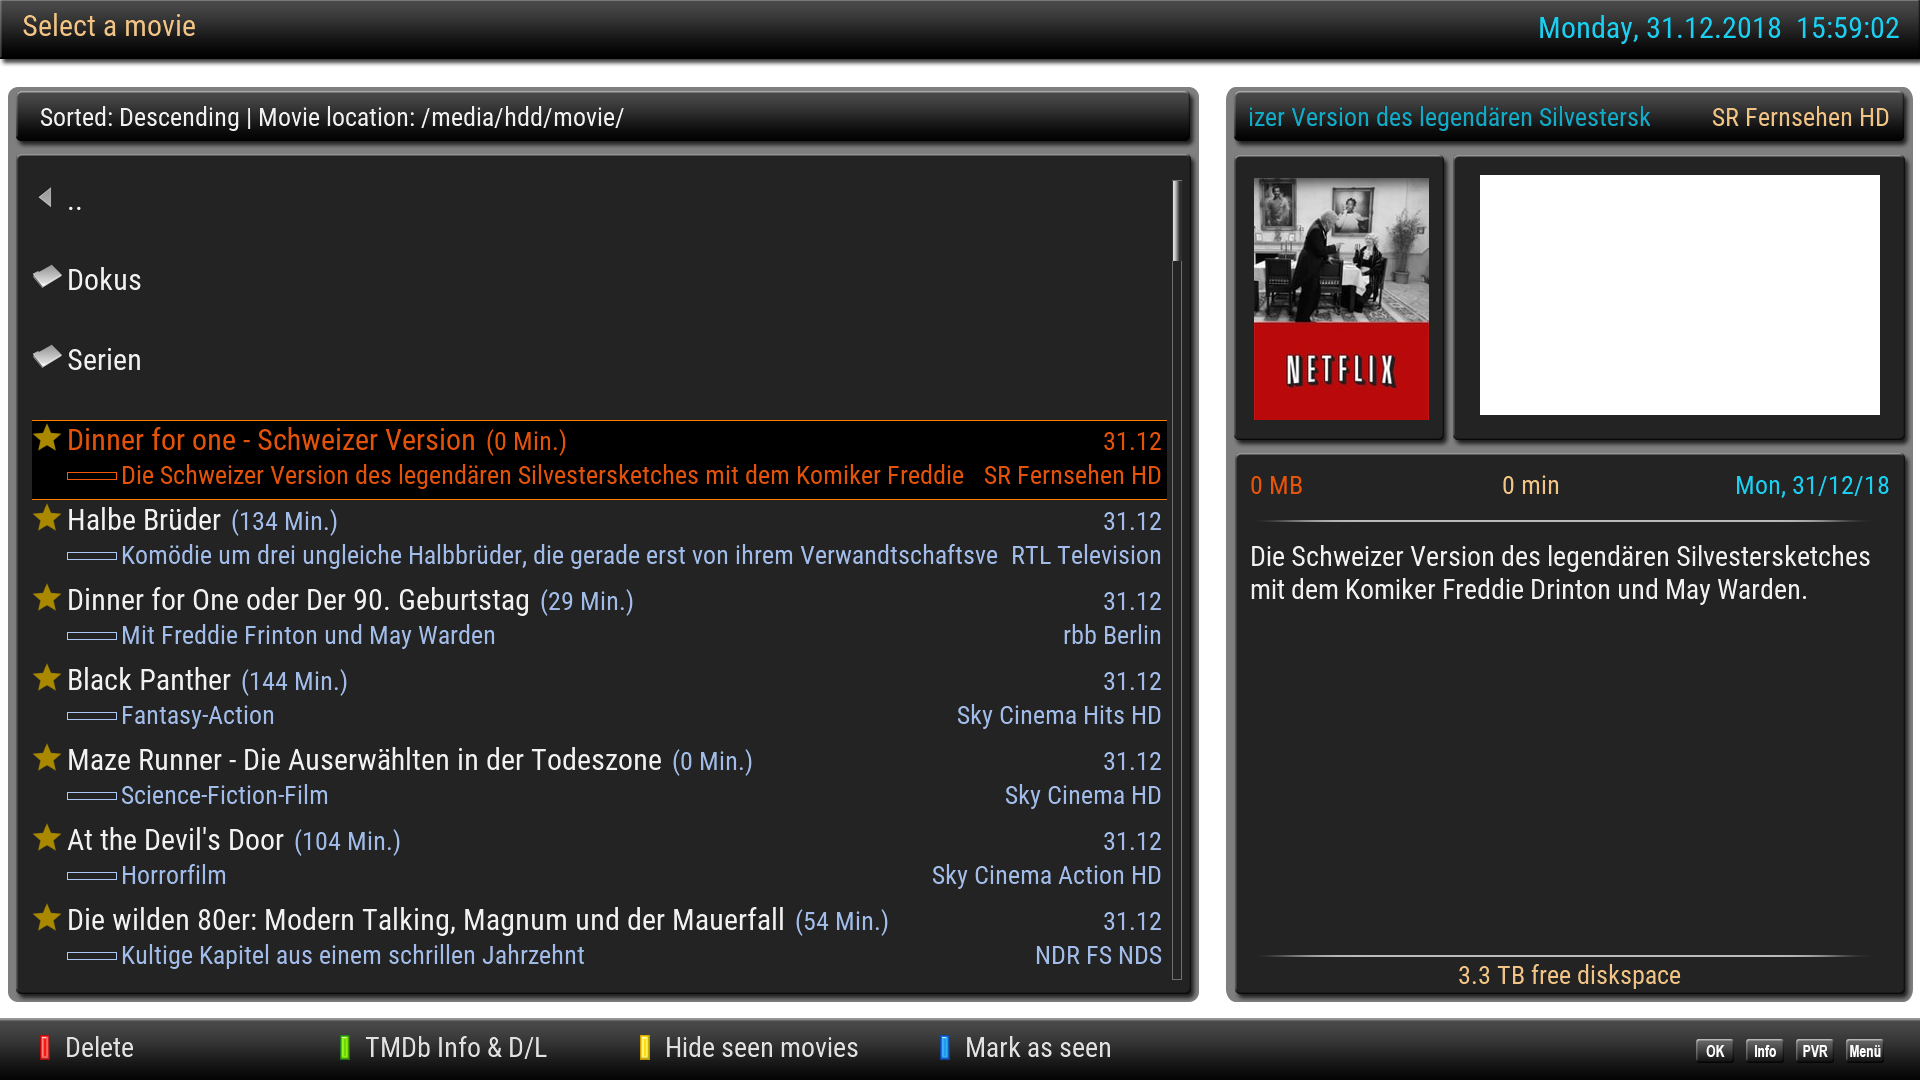Screen dimensions: 1920x1080
Task: Open the Dokus folder icon
Action: click(47, 277)
